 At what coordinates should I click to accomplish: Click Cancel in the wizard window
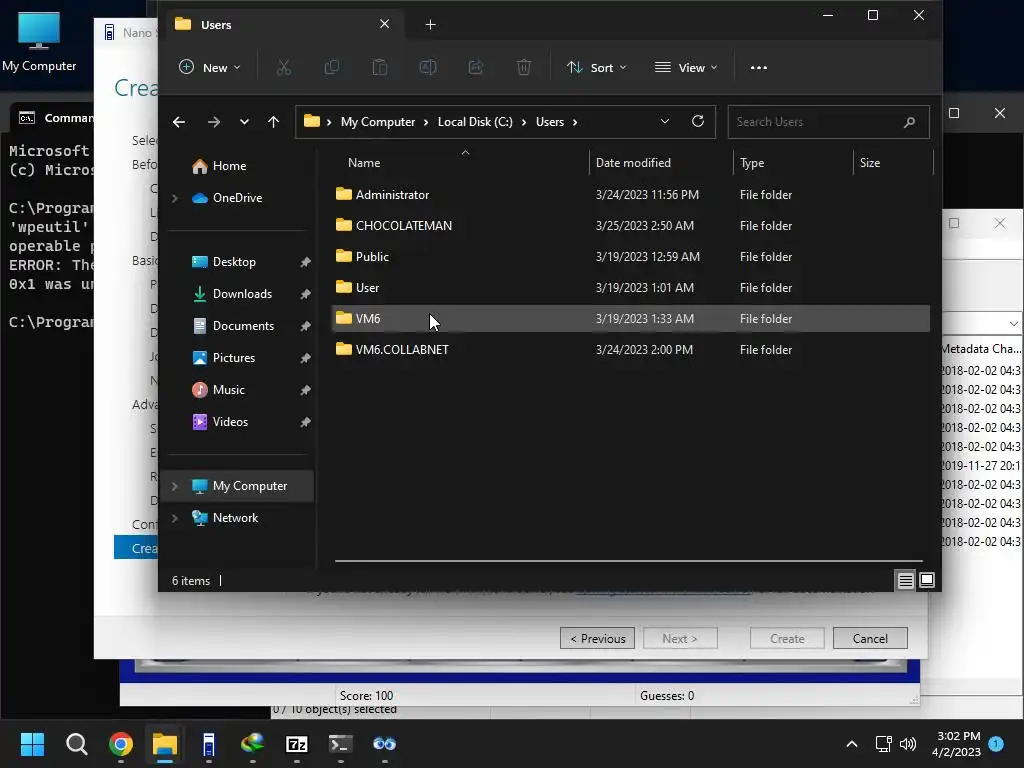(870, 638)
